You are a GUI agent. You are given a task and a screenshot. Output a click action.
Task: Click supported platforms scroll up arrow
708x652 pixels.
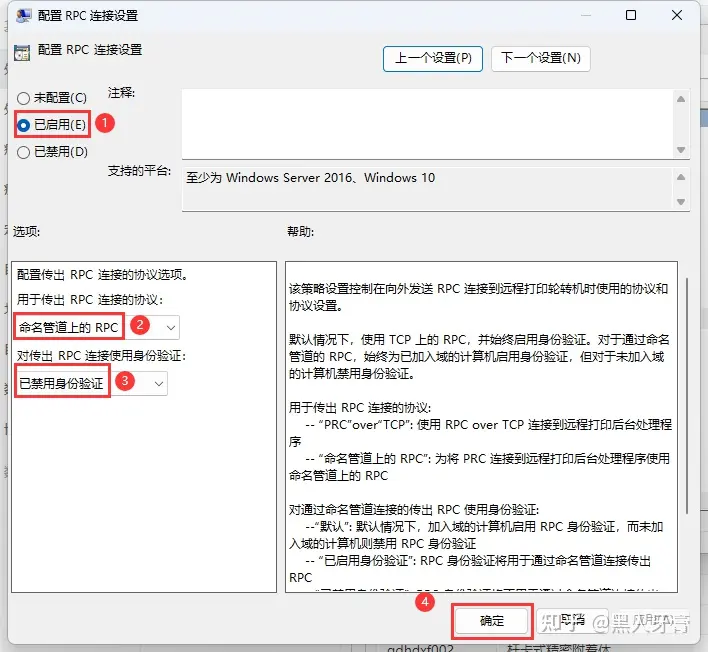click(681, 177)
